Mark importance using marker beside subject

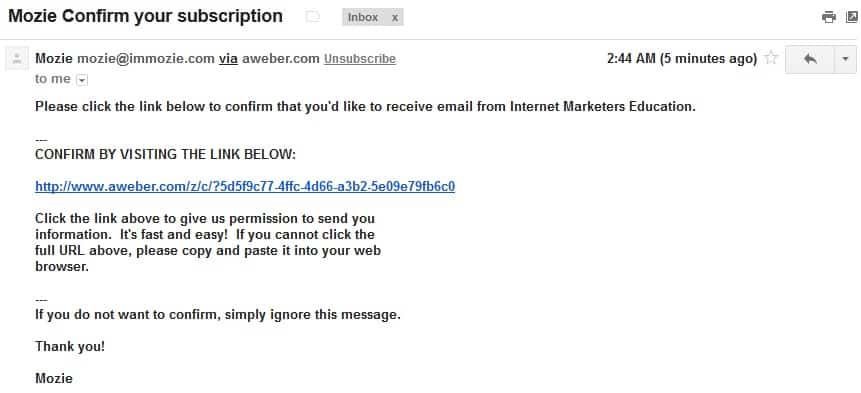(312, 17)
